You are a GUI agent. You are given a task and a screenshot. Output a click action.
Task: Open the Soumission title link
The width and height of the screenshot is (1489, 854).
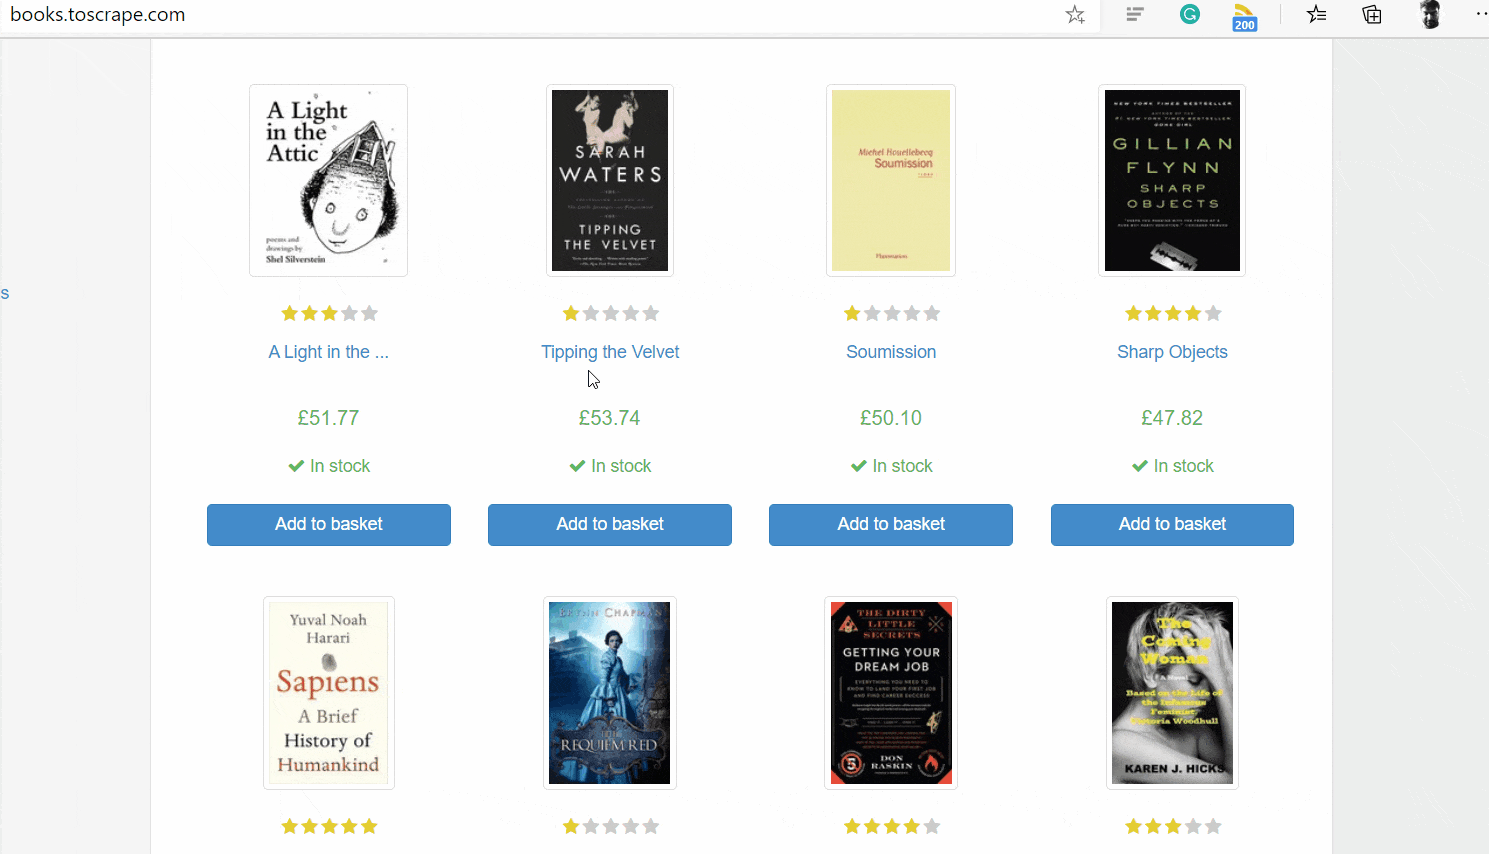point(891,352)
